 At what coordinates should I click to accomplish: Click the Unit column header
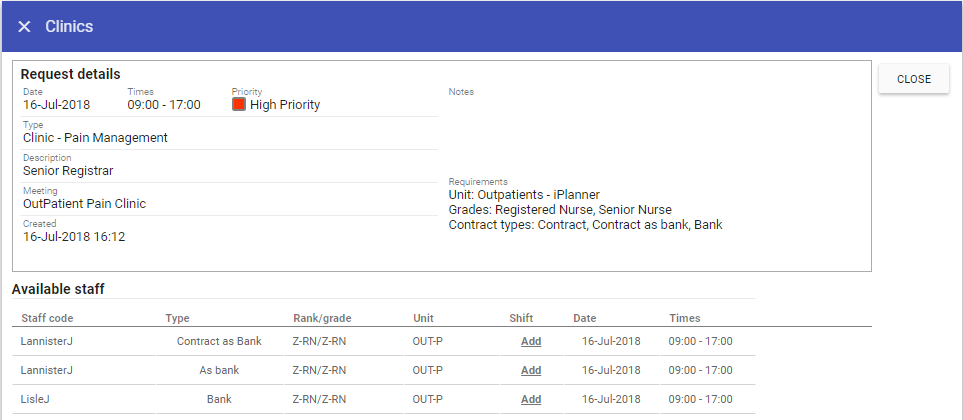tap(423, 318)
